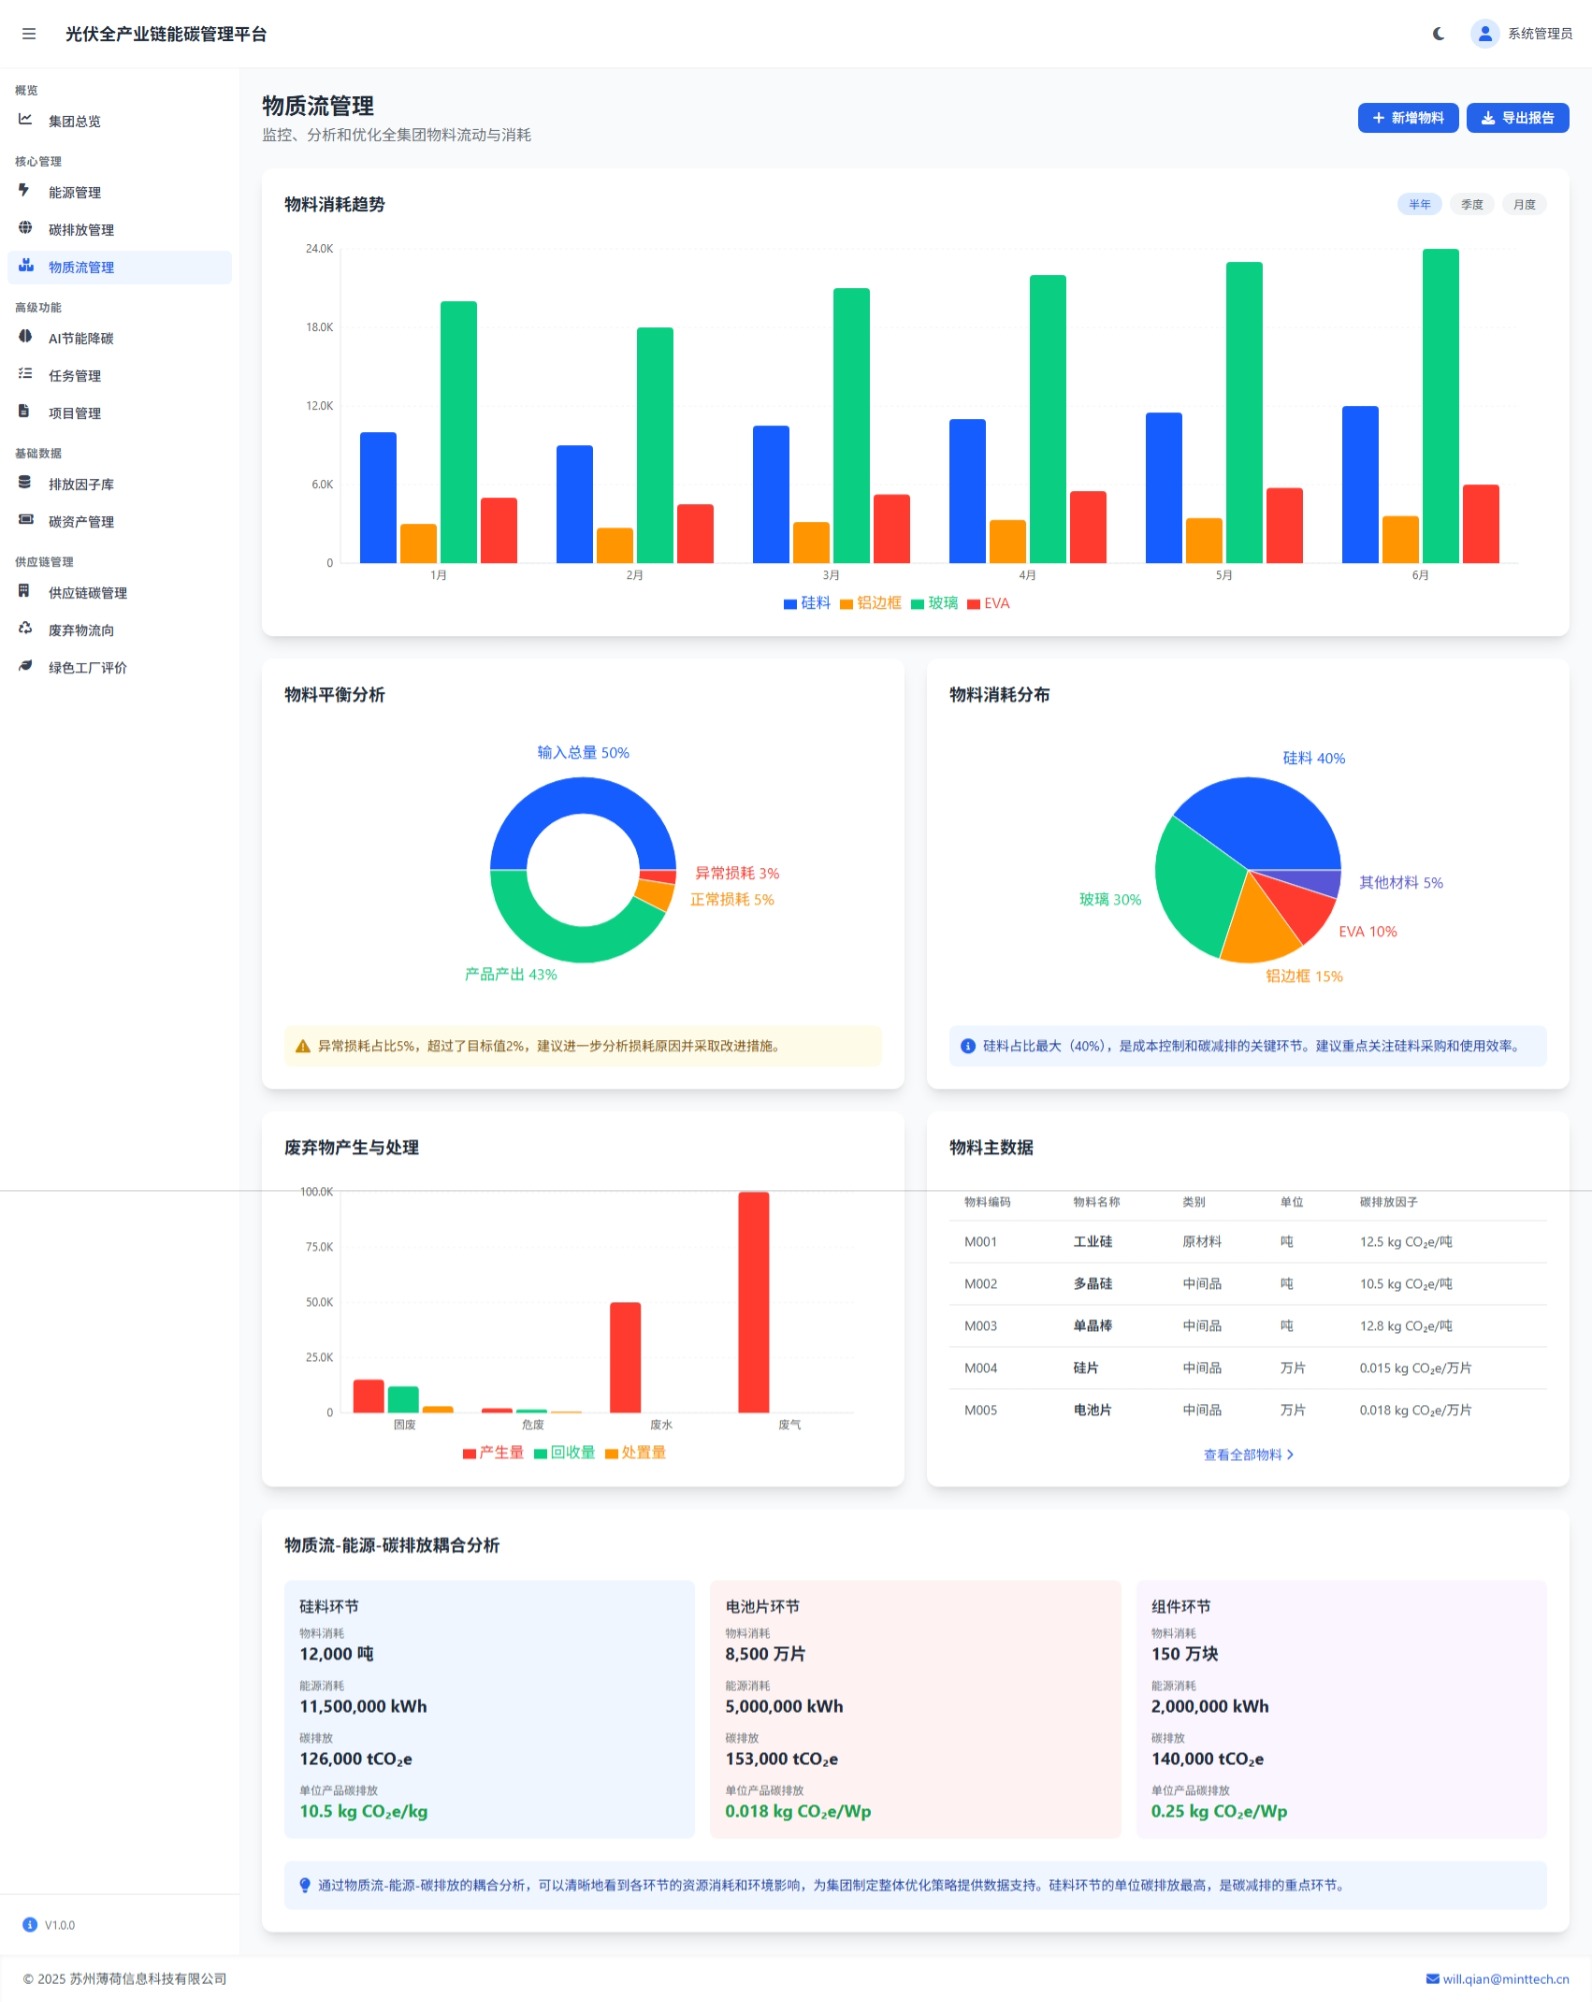The width and height of the screenshot is (1592, 2002).
Task: Open the 任务管理 sidebar menu item
Action: (x=75, y=376)
